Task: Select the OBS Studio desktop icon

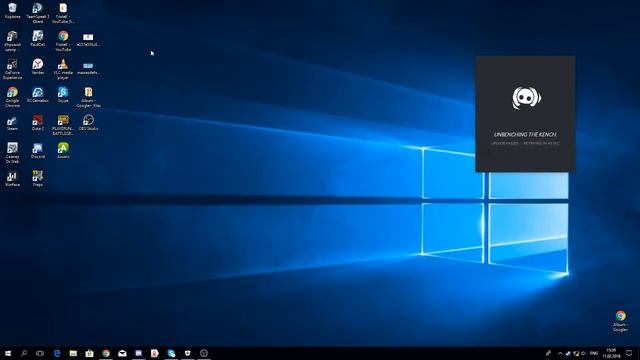Action: 88,122
